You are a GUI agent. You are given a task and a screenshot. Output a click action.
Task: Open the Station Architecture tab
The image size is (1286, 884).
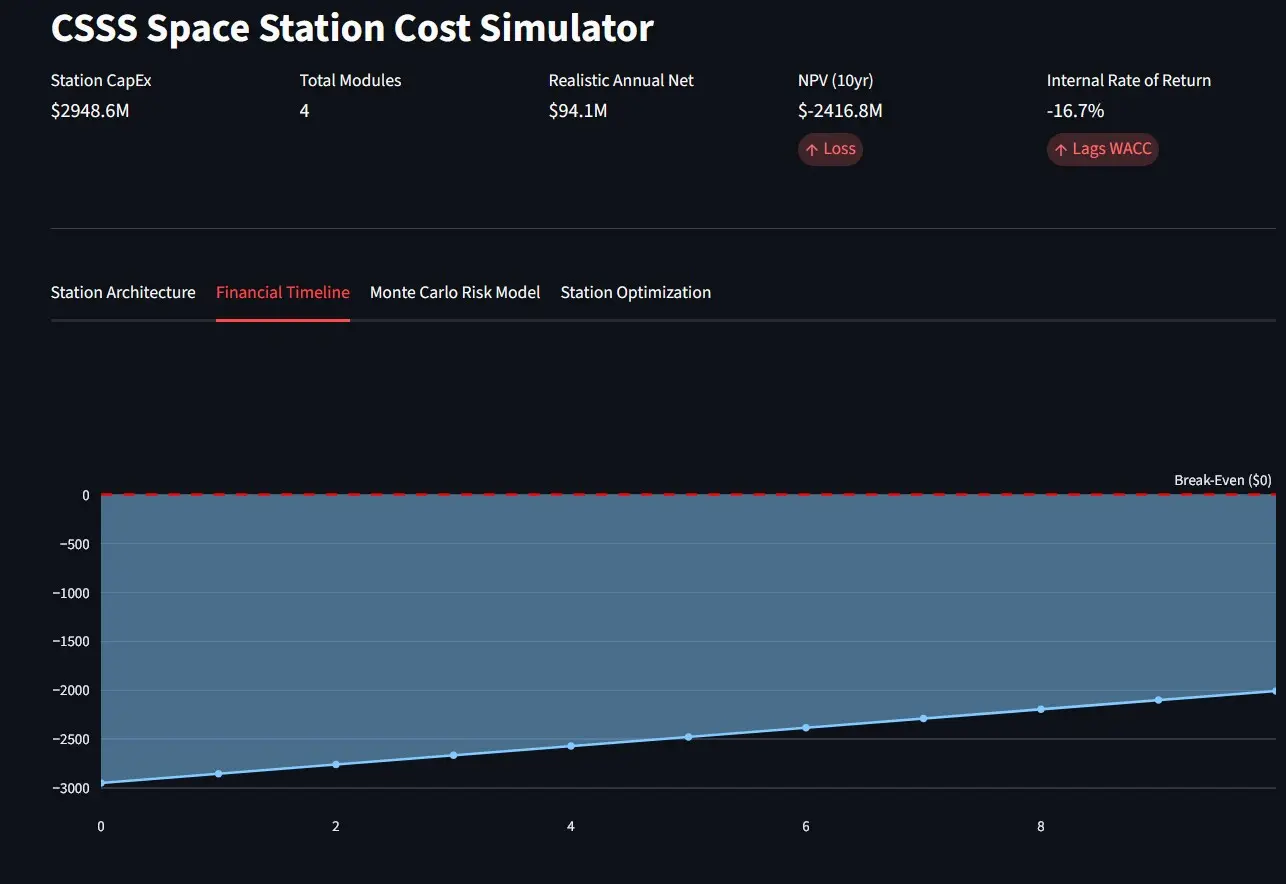[123, 292]
